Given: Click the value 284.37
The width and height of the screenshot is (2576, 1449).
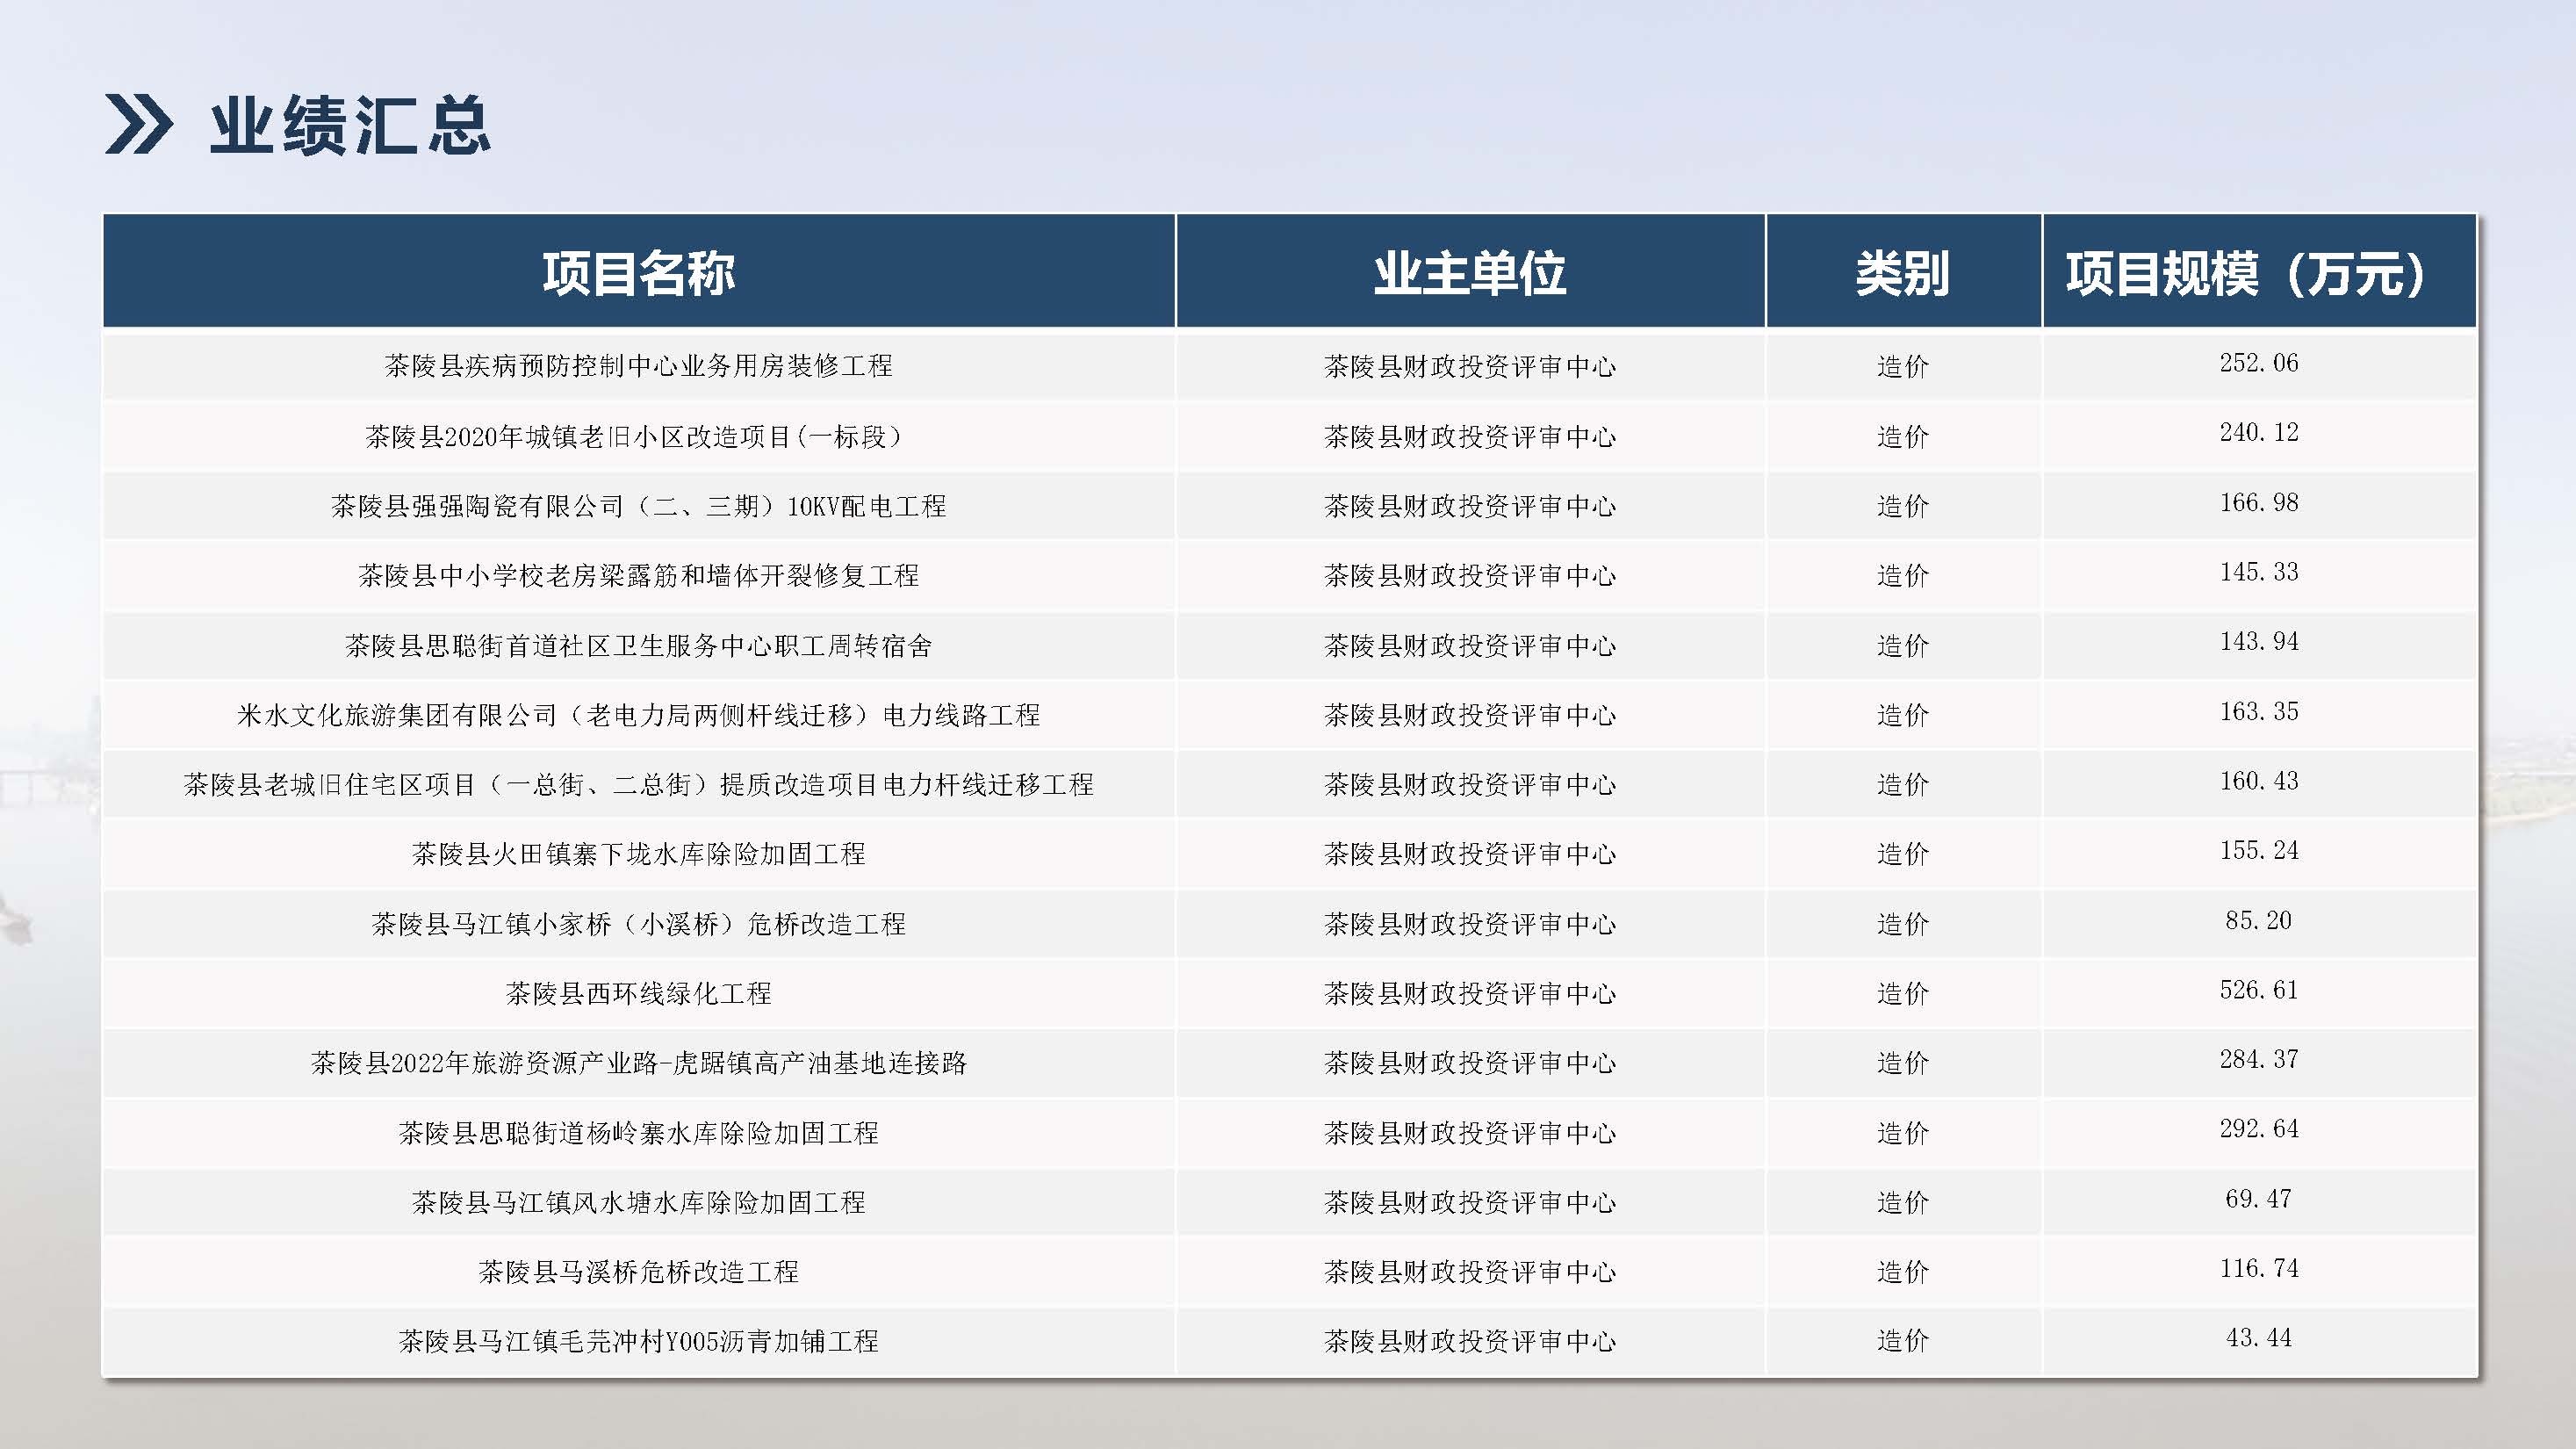Looking at the screenshot, I should (2259, 1059).
